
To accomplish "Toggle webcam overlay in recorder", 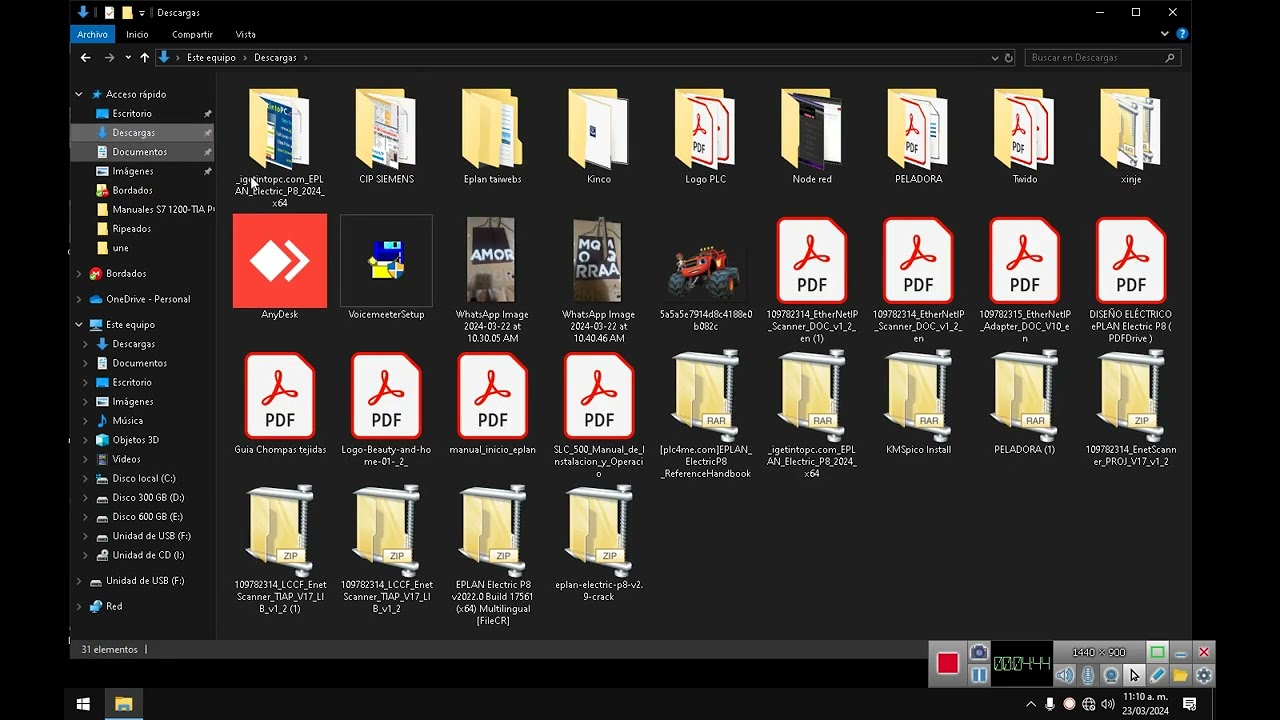I will click(x=1111, y=676).
